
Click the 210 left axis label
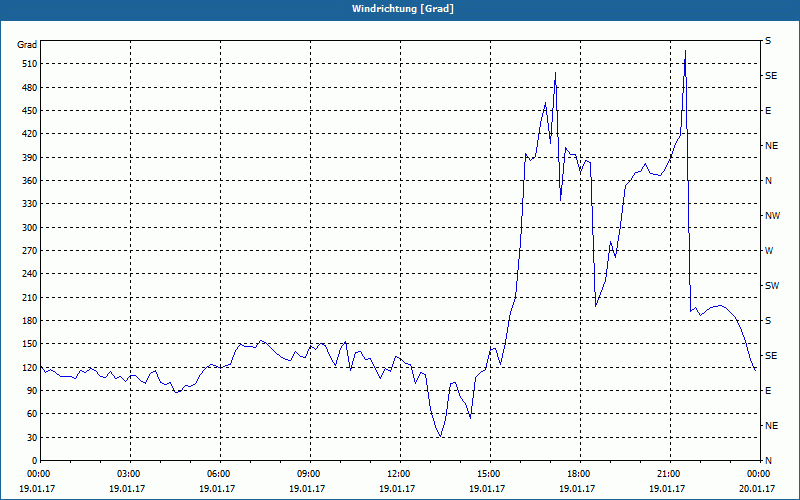click(x=30, y=297)
